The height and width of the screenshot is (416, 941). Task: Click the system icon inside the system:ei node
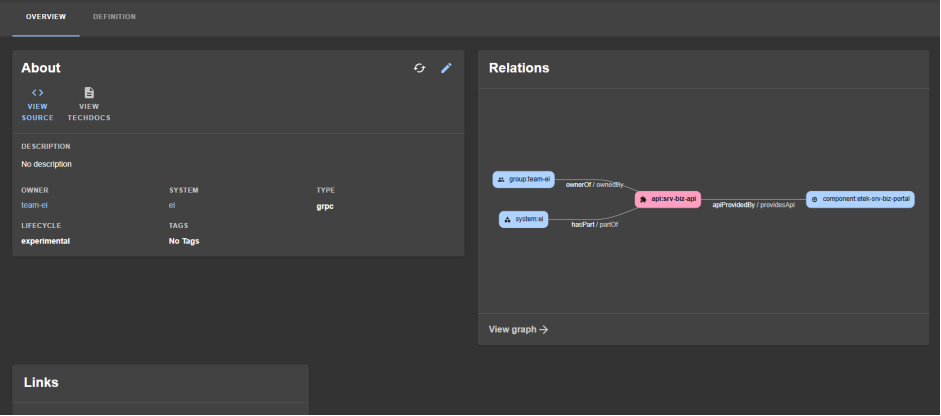[507, 220]
